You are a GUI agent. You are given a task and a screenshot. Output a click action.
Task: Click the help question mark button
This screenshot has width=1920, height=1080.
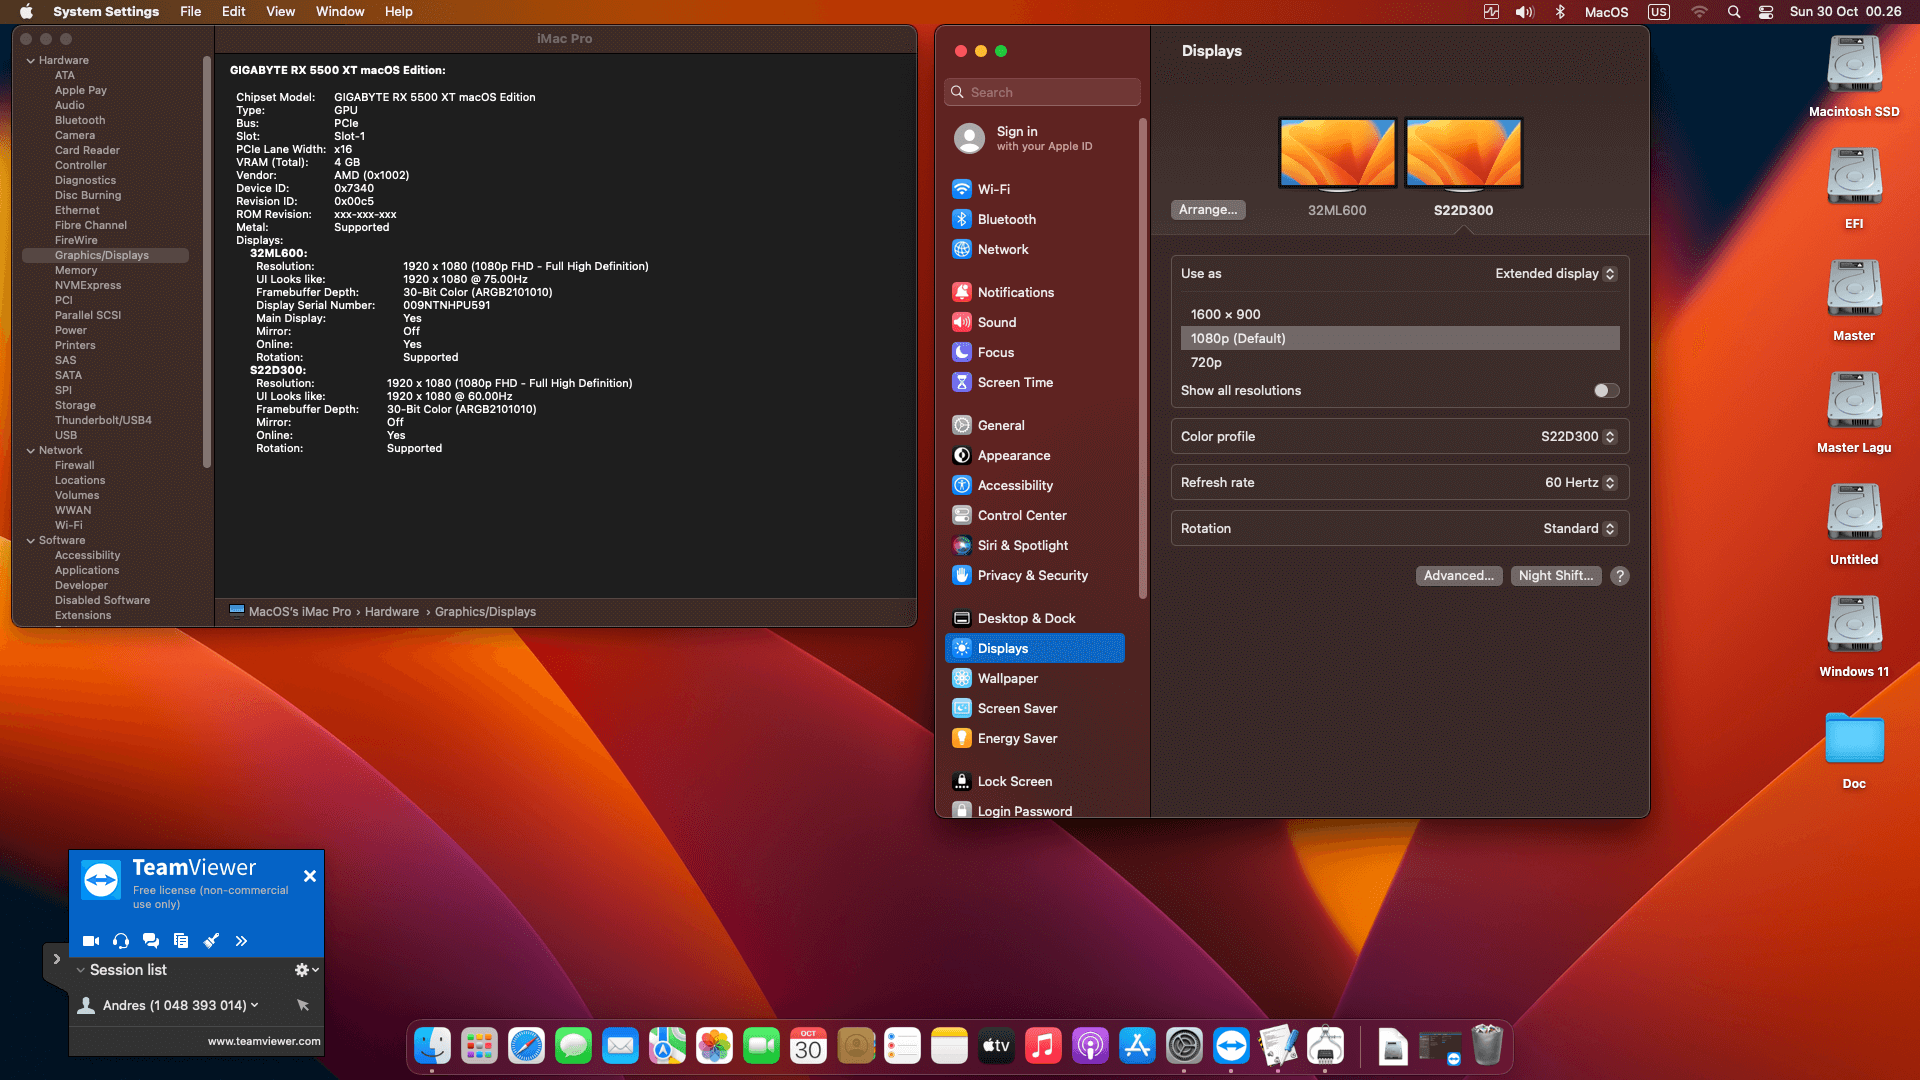click(x=1620, y=576)
